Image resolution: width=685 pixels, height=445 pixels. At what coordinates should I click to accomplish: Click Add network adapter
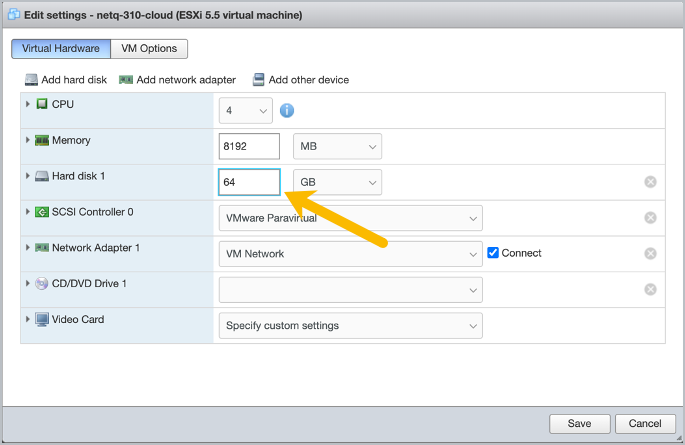coord(177,80)
